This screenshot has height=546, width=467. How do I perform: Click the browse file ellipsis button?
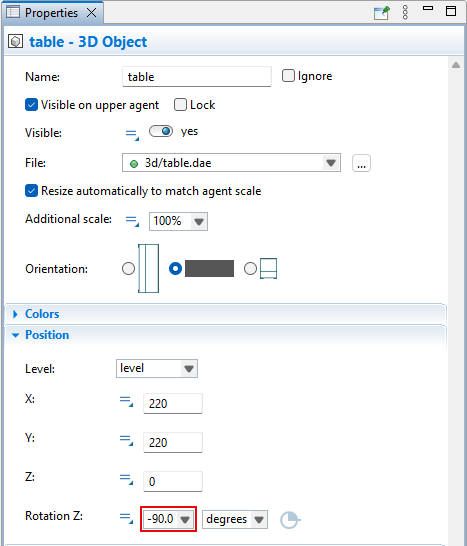tap(361, 163)
